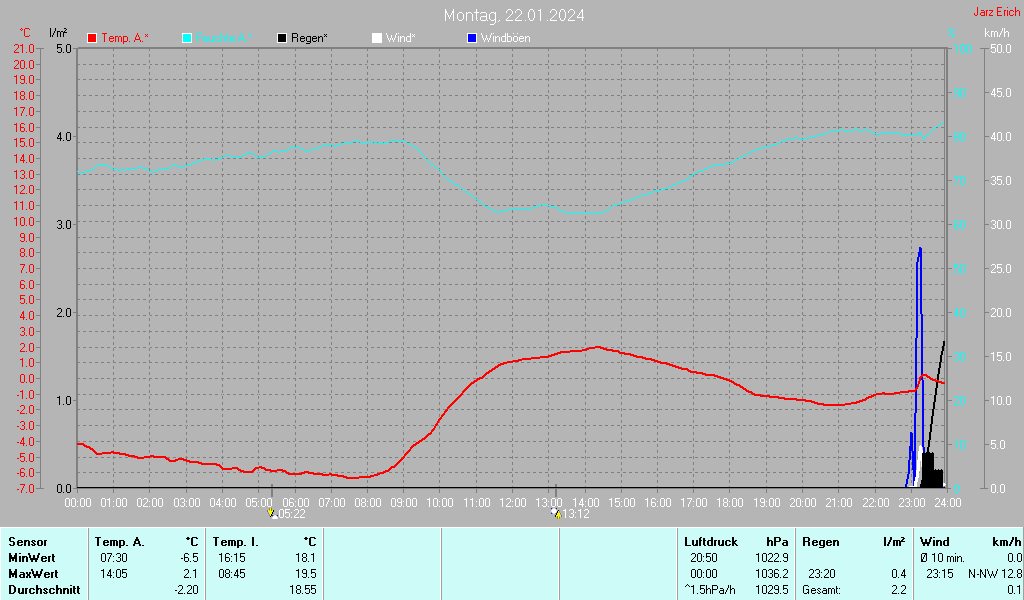Click the cyan humidity legend square
The width and height of the screenshot is (1024, 600).
click(x=187, y=38)
